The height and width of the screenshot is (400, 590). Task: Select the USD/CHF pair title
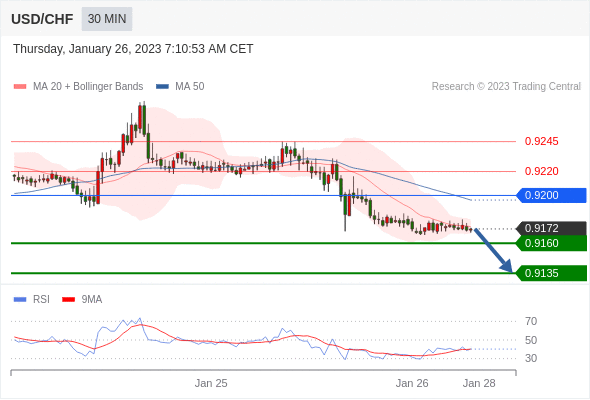pyautogui.click(x=42, y=19)
